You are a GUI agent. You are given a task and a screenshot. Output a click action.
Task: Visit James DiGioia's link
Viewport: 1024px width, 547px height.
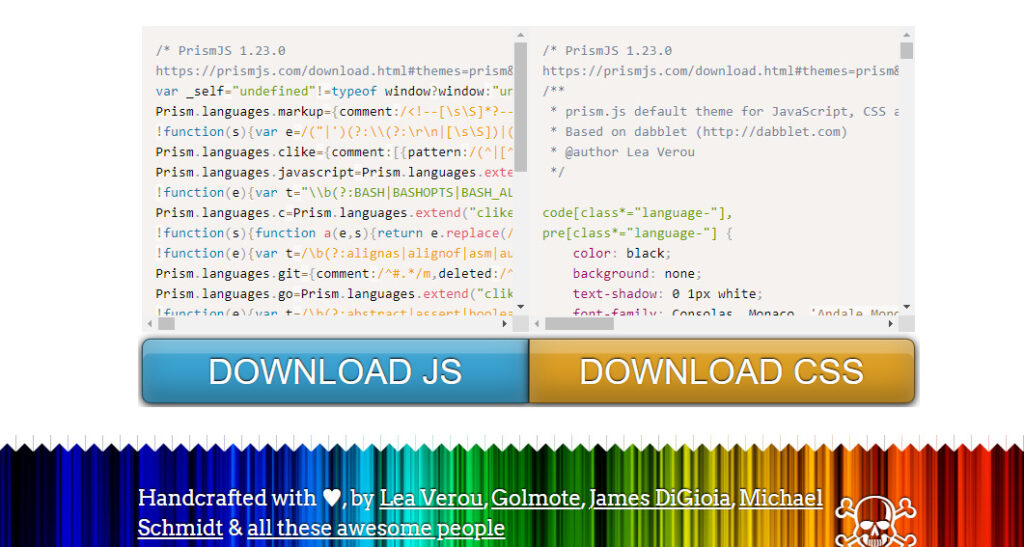point(660,498)
